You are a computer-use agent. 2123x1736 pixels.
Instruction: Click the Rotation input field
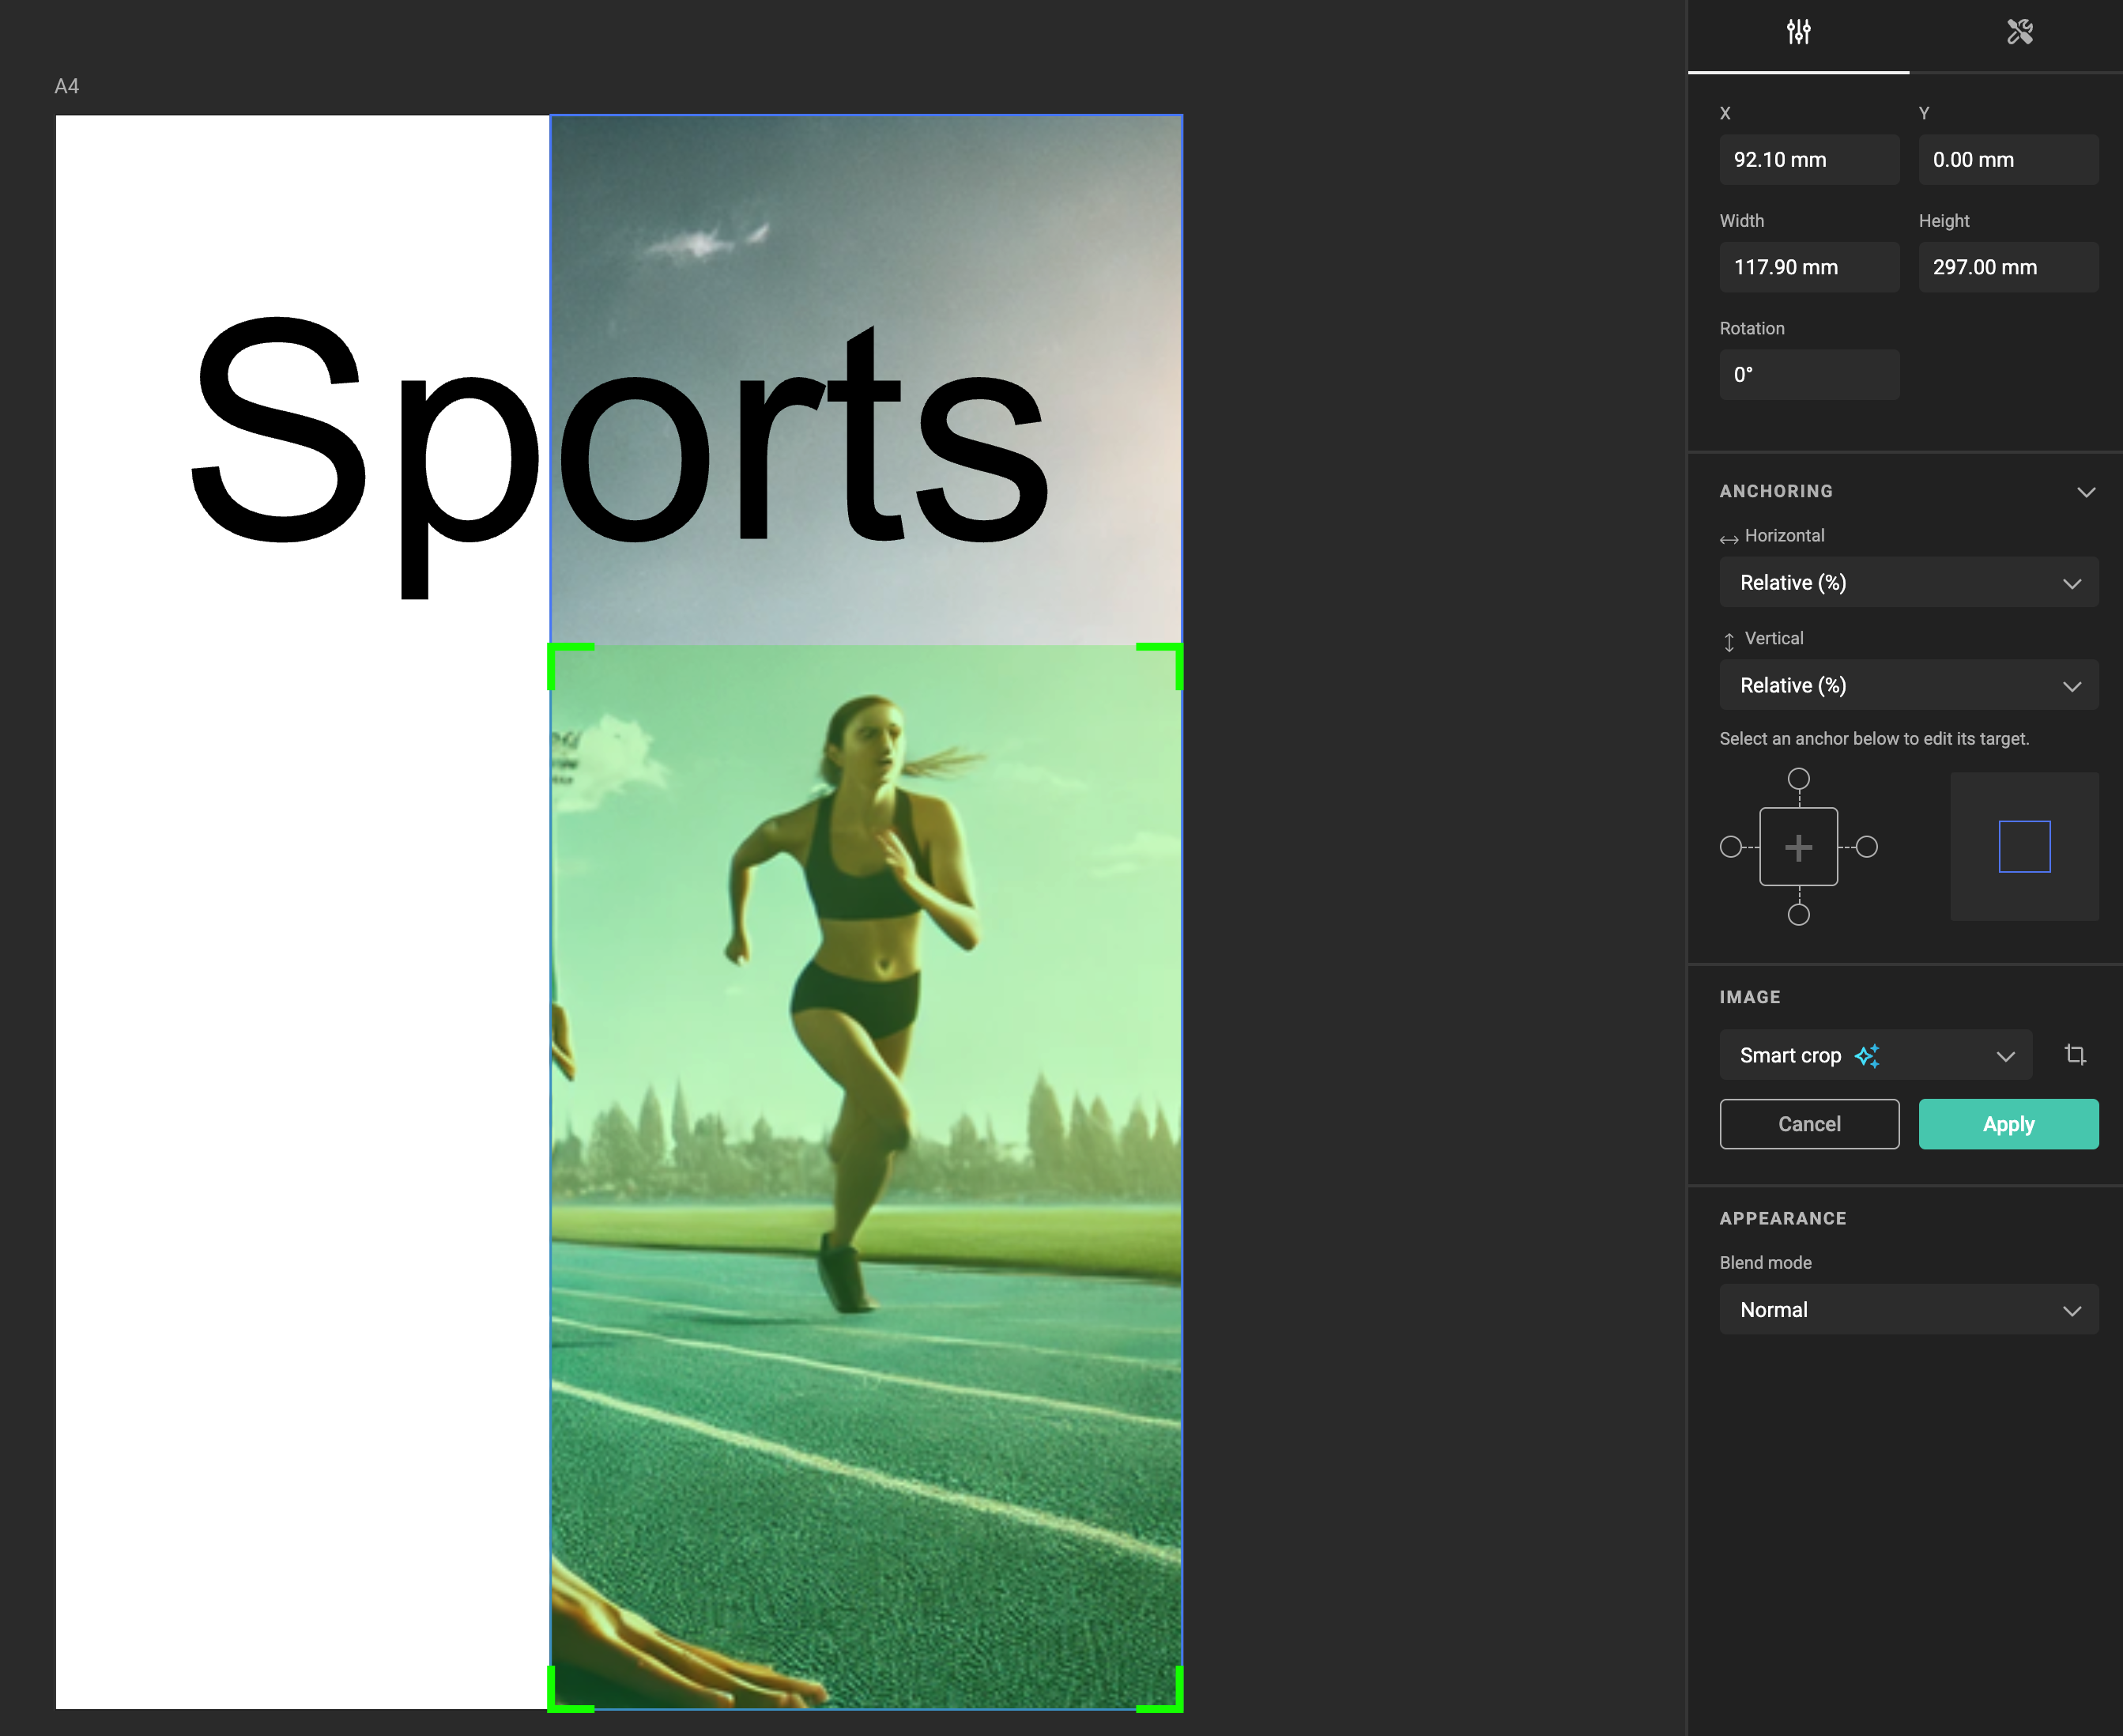1808,375
